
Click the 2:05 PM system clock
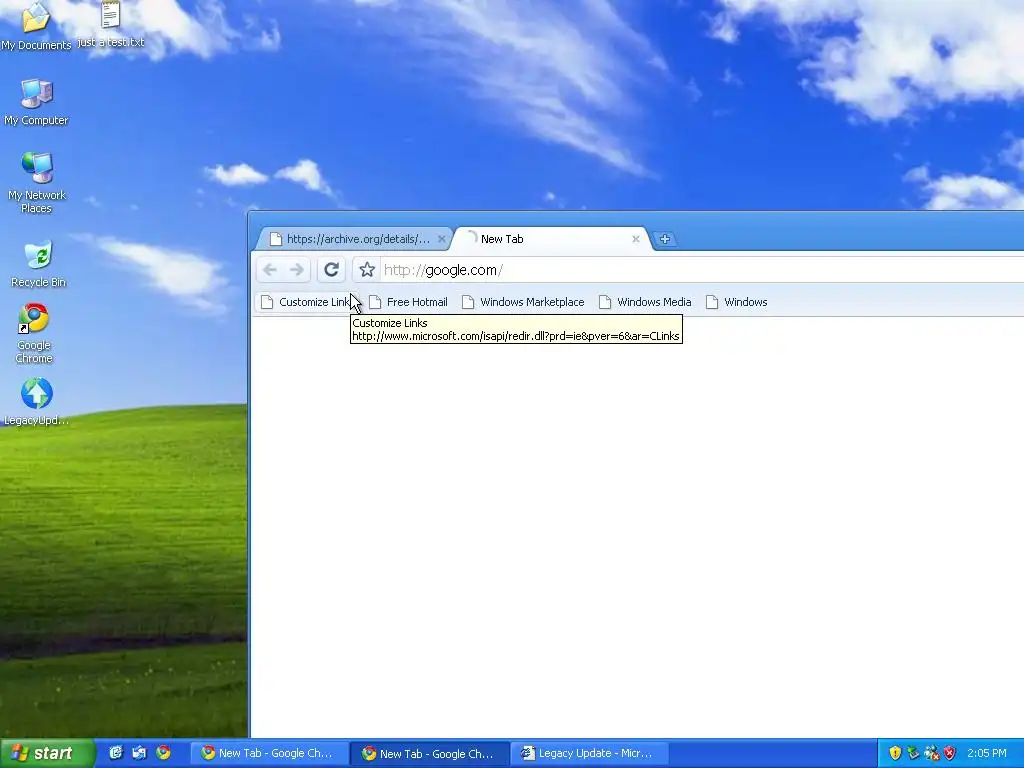[987, 753]
